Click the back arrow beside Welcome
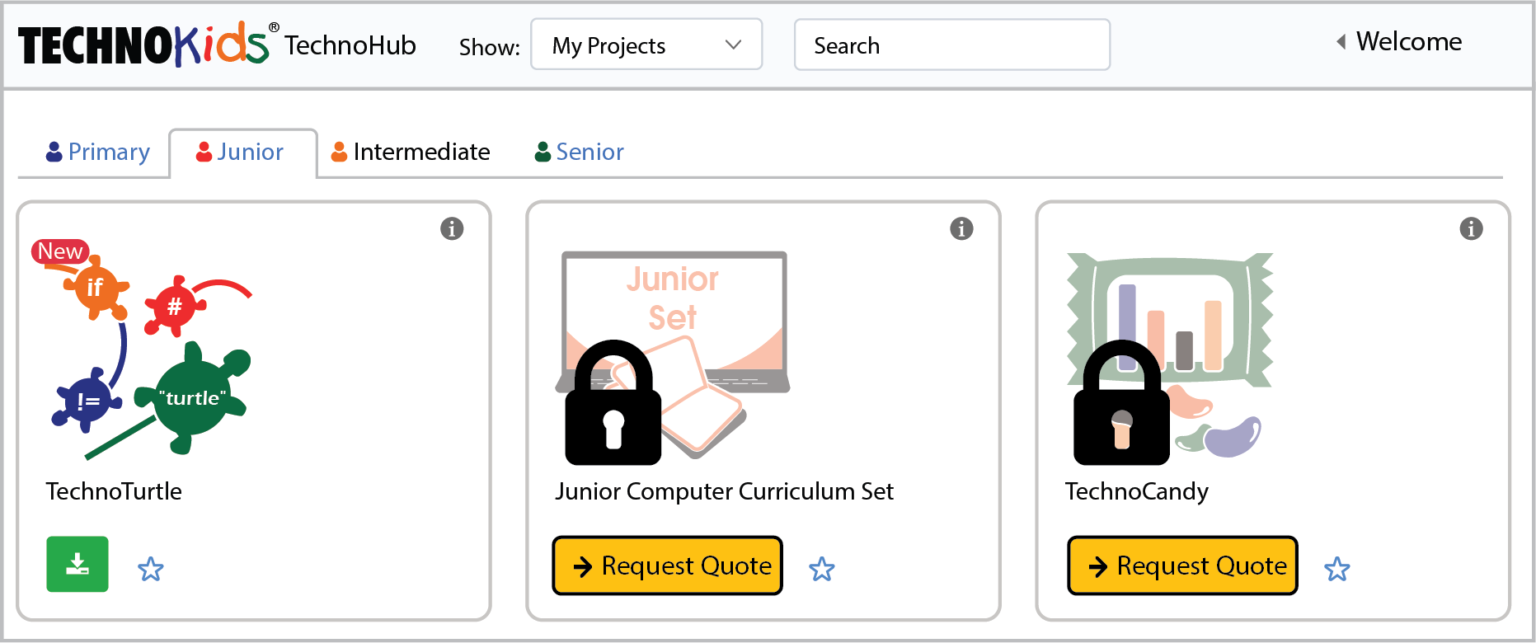This screenshot has height=643, width=1536. pos(1340,41)
